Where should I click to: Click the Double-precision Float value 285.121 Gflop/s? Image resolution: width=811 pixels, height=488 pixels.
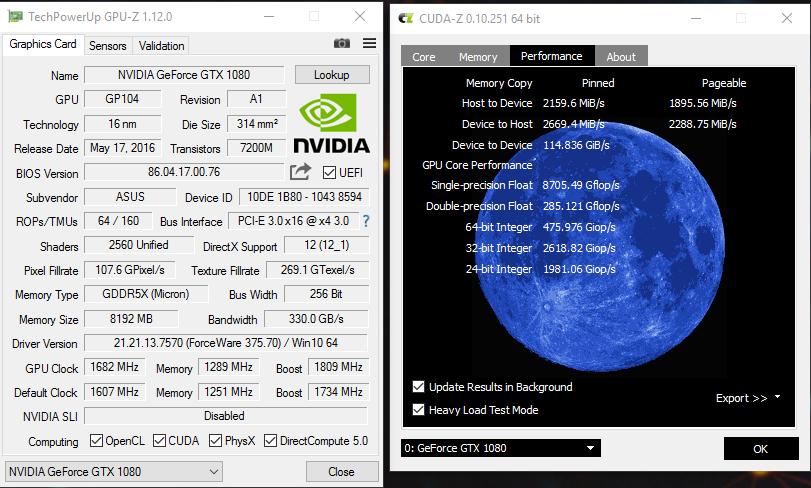[x=581, y=206]
